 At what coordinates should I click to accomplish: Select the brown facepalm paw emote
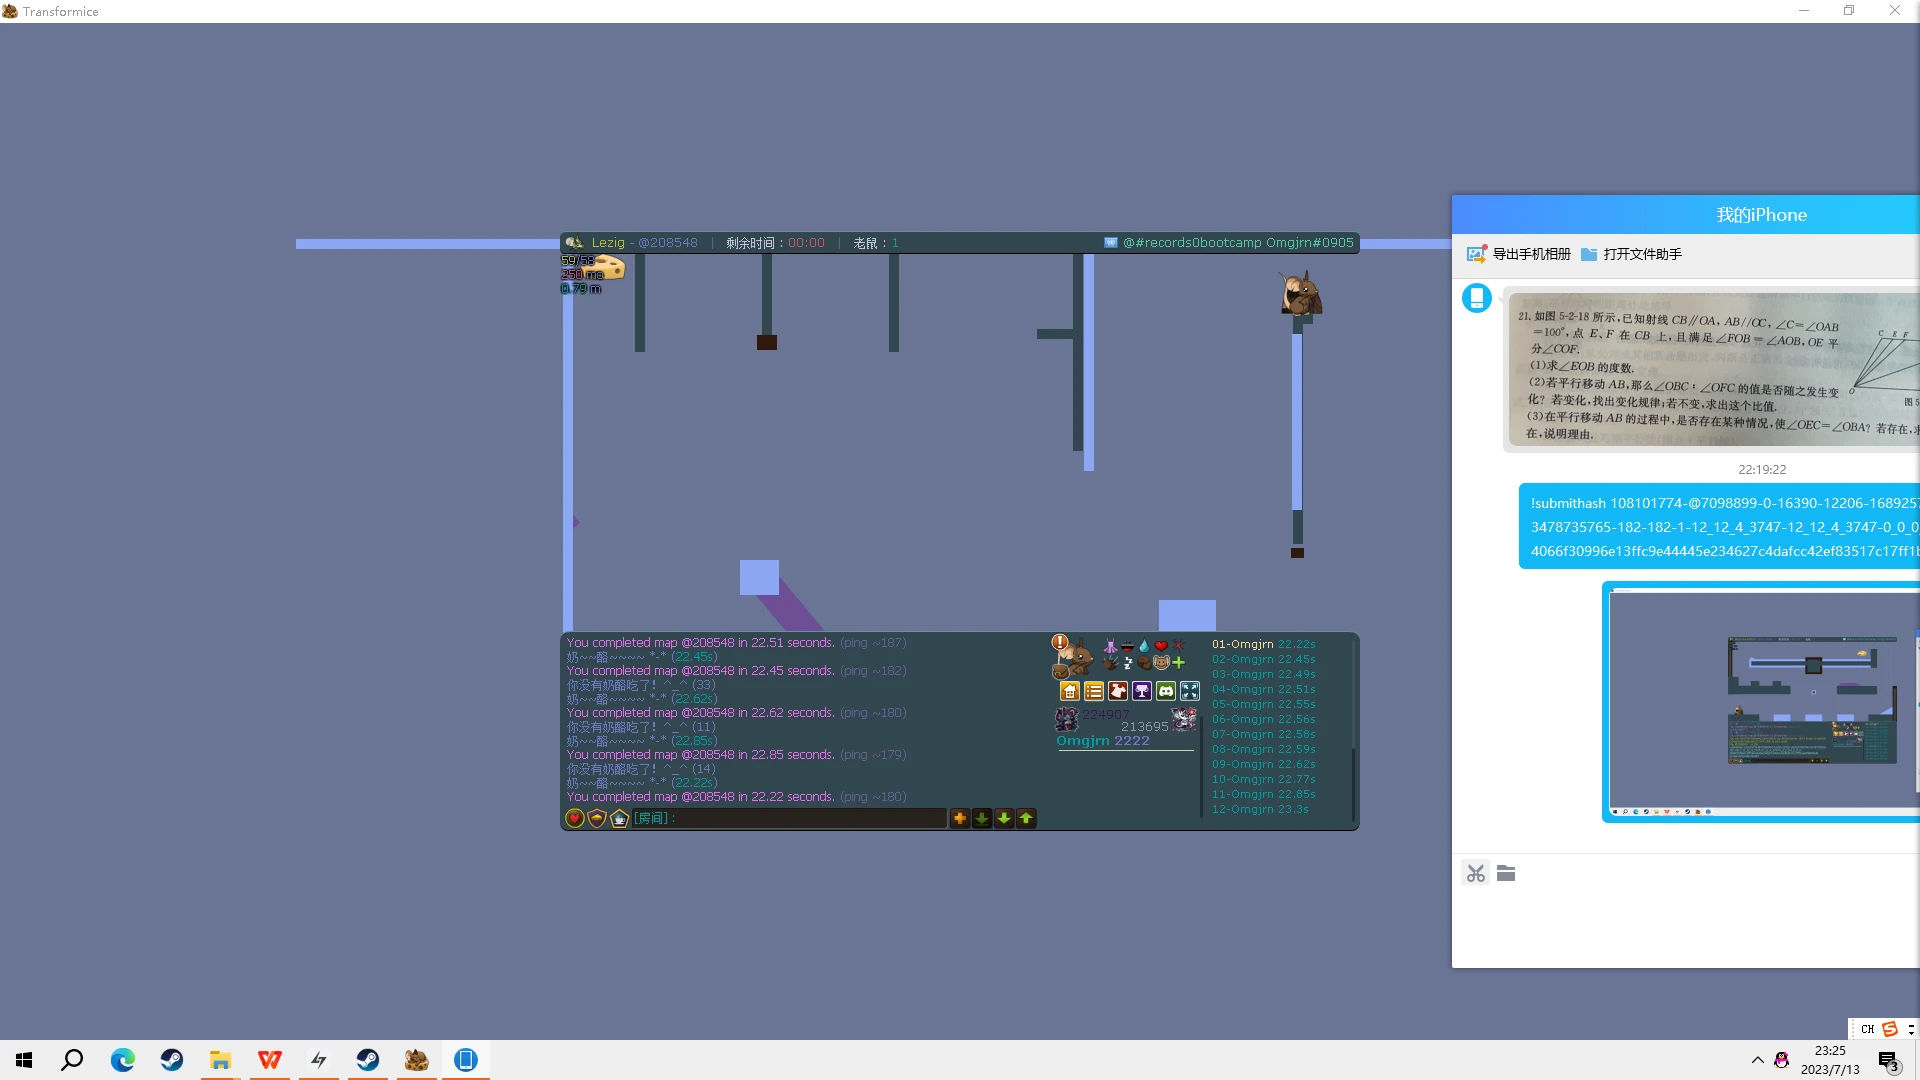1144,662
